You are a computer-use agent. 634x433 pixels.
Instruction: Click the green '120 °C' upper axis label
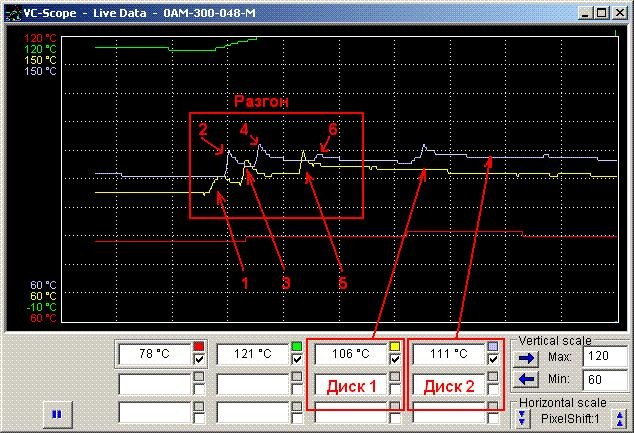[40, 49]
